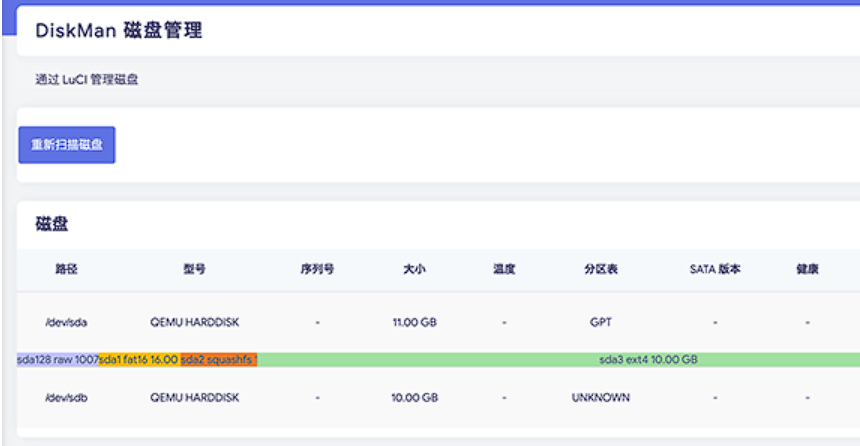Click the SATA 版本 column header
This screenshot has height=446, width=860.
click(x=715, y=270)
